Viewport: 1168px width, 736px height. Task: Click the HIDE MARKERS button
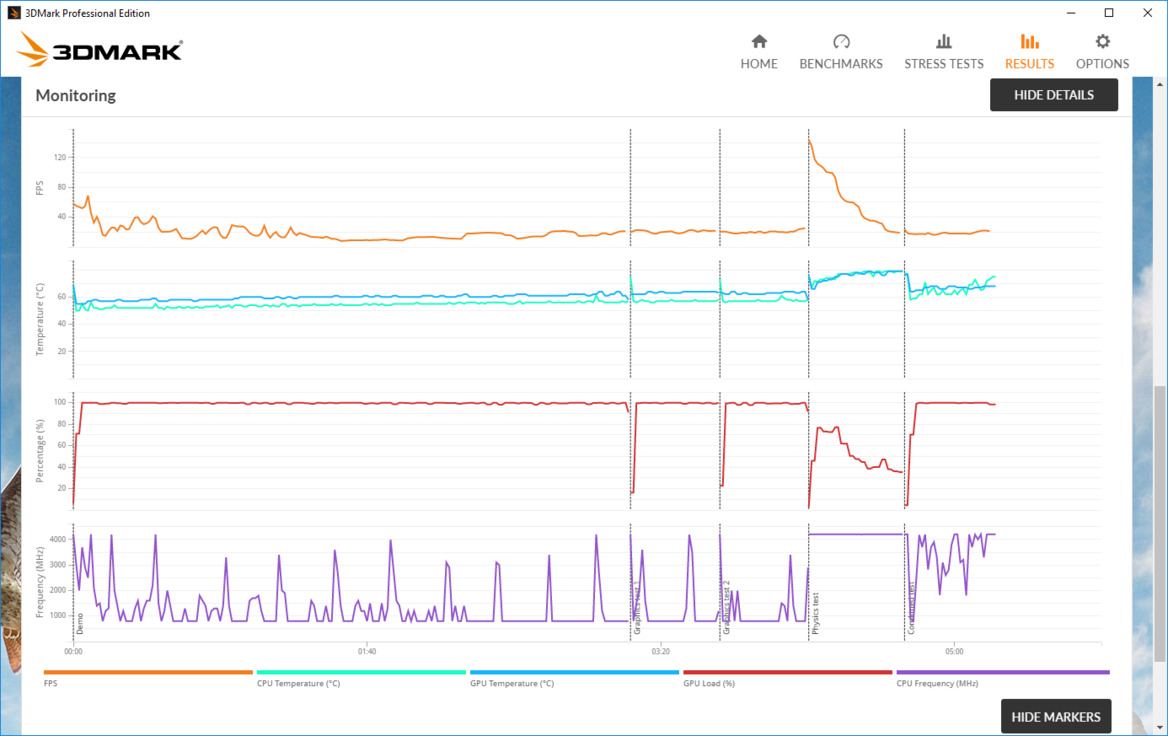pos(1056,717)
